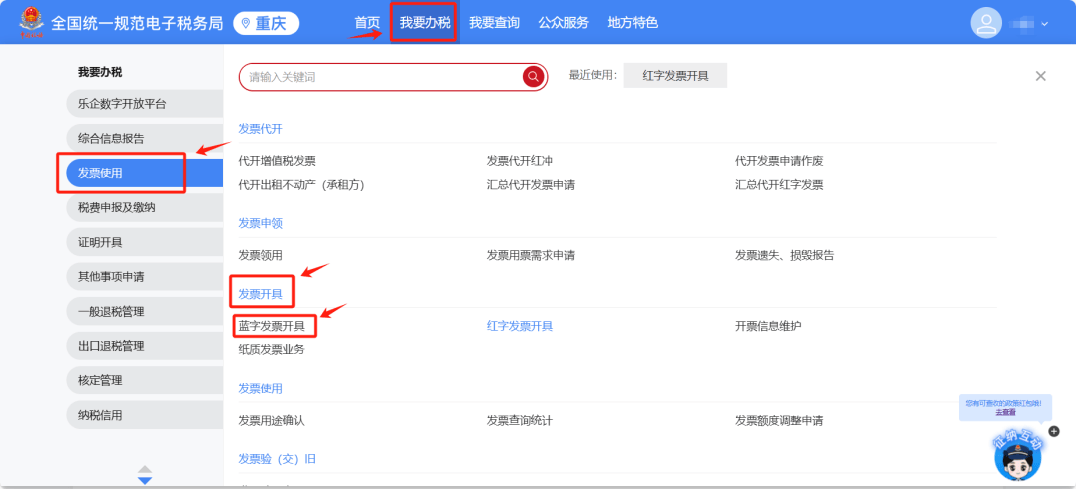The width and height of the screenshot is (1076, 489).
Task: Click the red search magnifier icon
Action: [x=534, y=77]
